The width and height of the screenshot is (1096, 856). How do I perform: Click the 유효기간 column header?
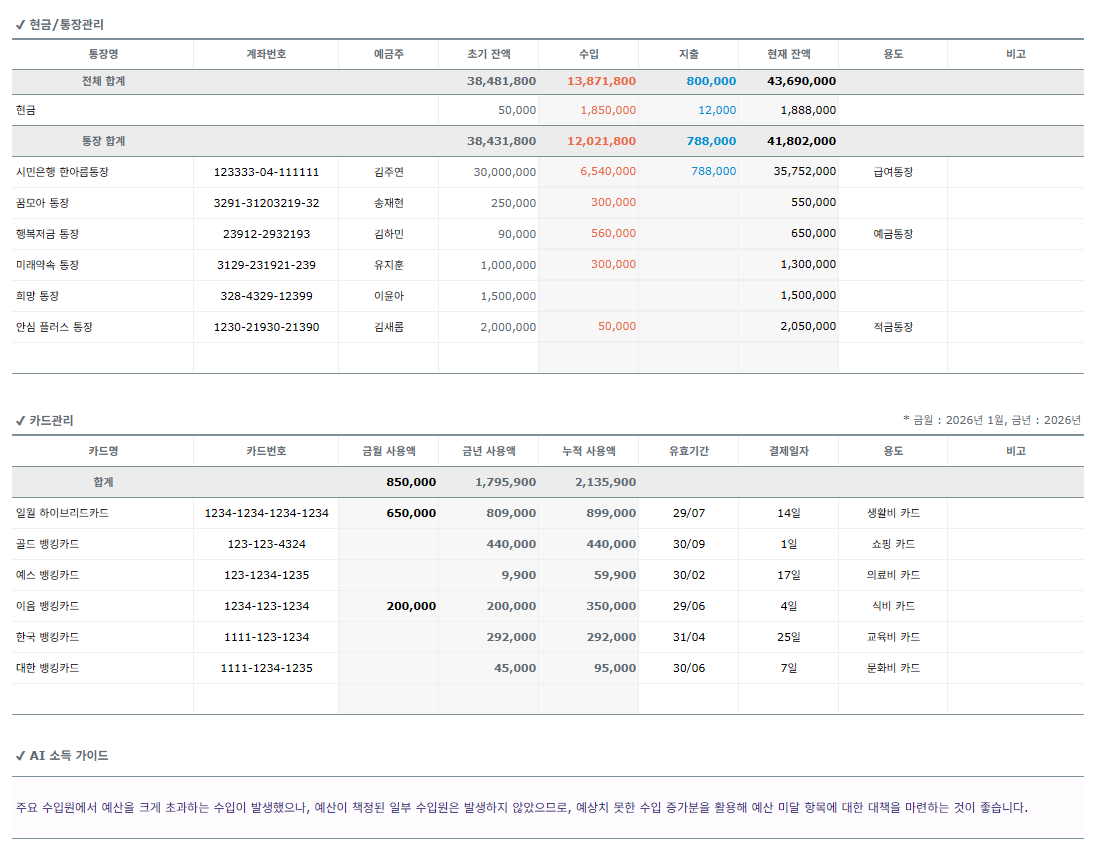tap(688, 451)
